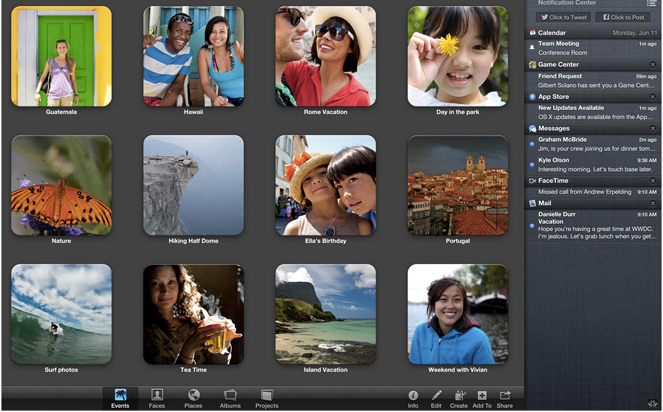The width and height of the screenshot is (663, 412).
Task: Click the App Store header icon
Action: pyautogui.click(x=532, y=97)
